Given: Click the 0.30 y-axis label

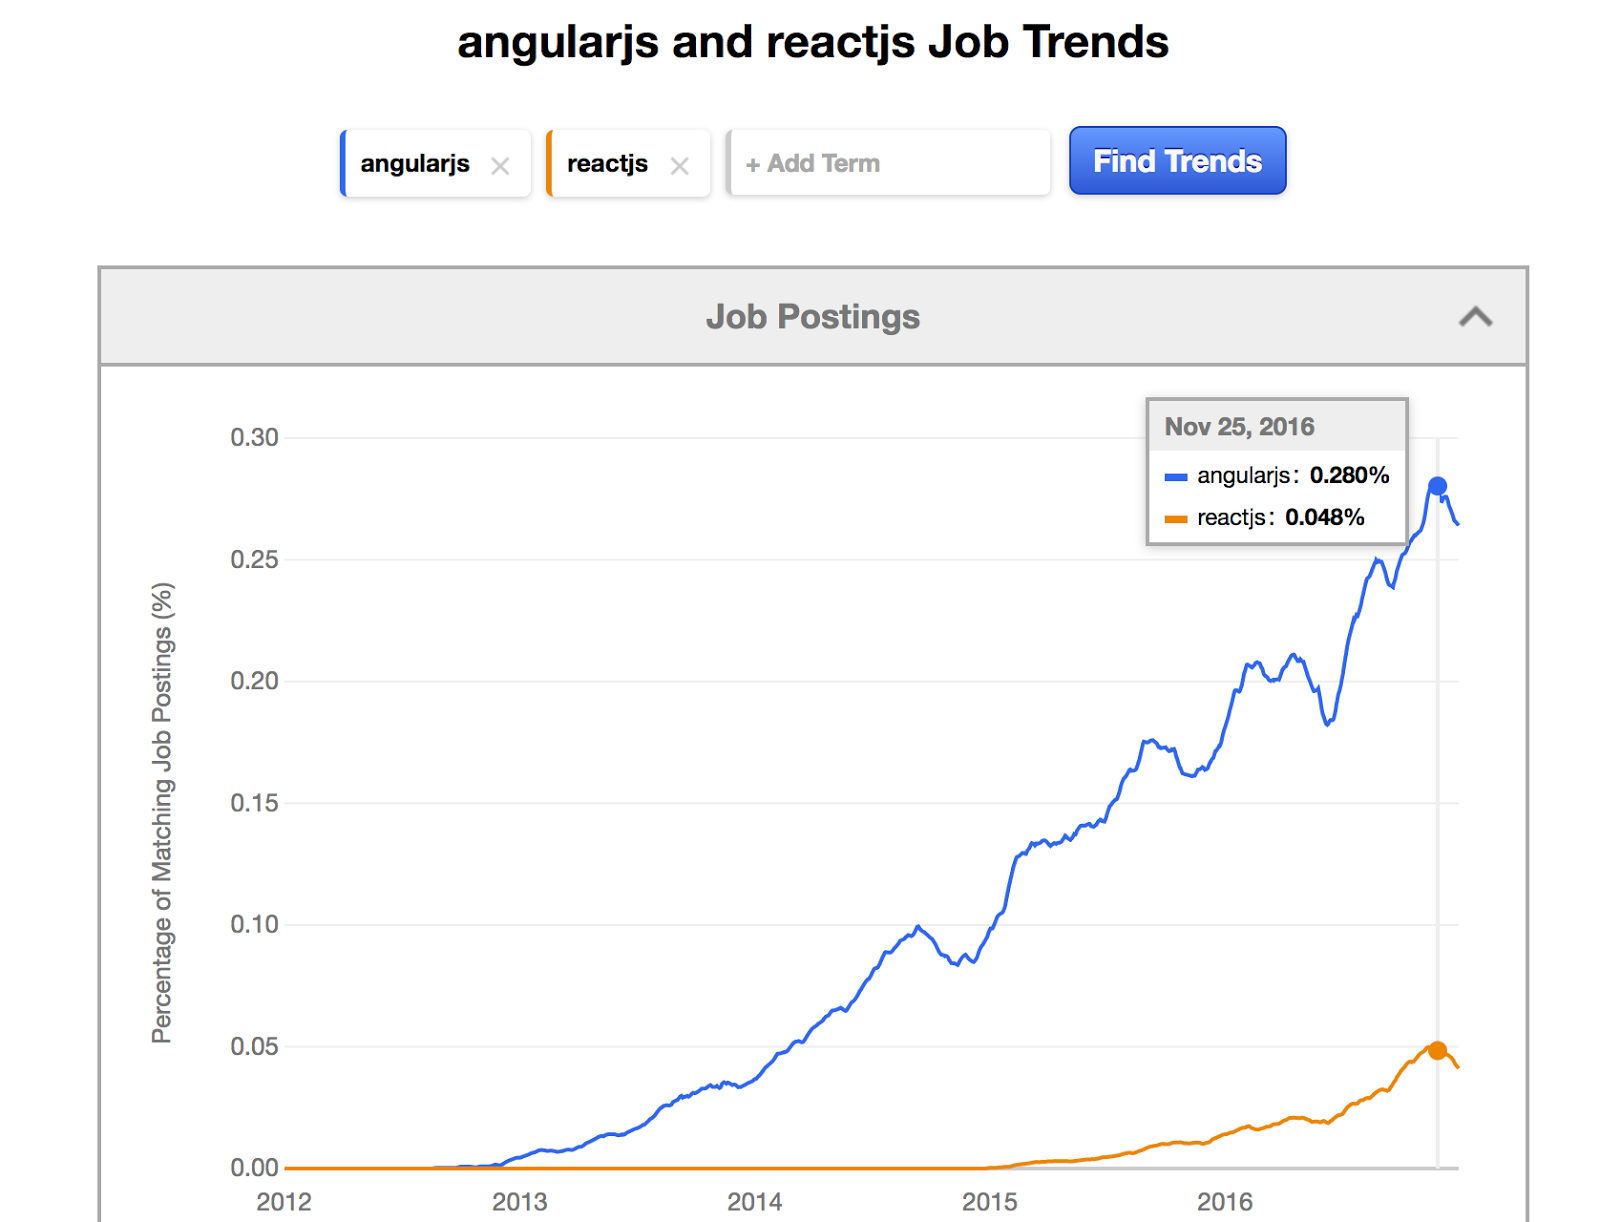Looking at the screenshot, I should [254, 437].
